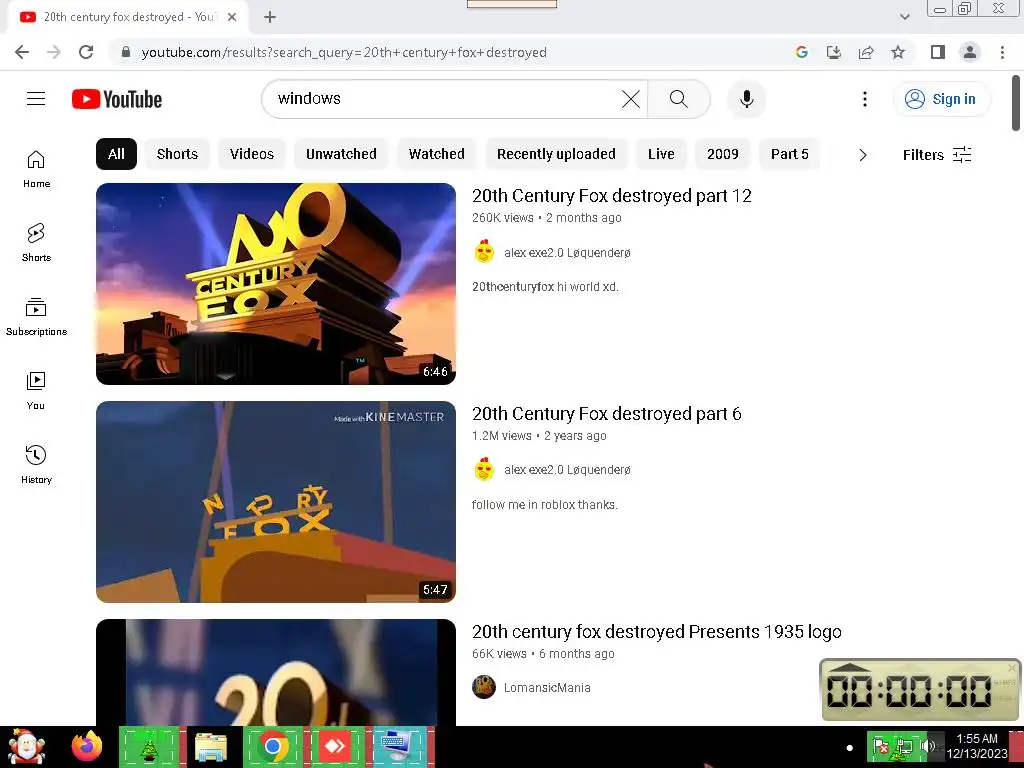The width and height of the screenshot is (1024, 768).
Task: Open video titled 20th century fox destroyed Presents 1935 logo
Action: pyautogui.click(x=656, y=632)
